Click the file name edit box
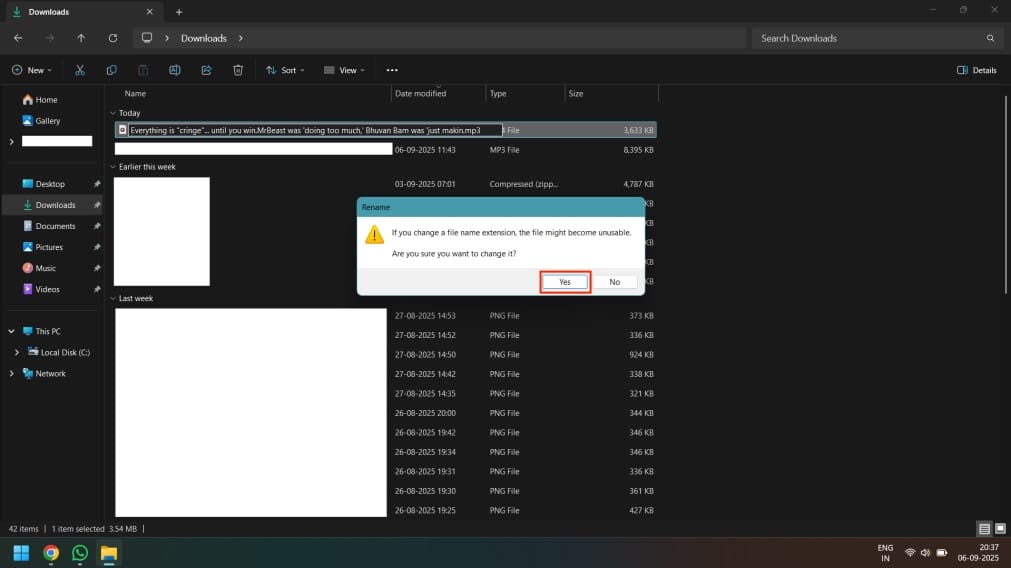The width and height of the screenshot is (1011, 568). pyautogui.click(x=315, y=130)
